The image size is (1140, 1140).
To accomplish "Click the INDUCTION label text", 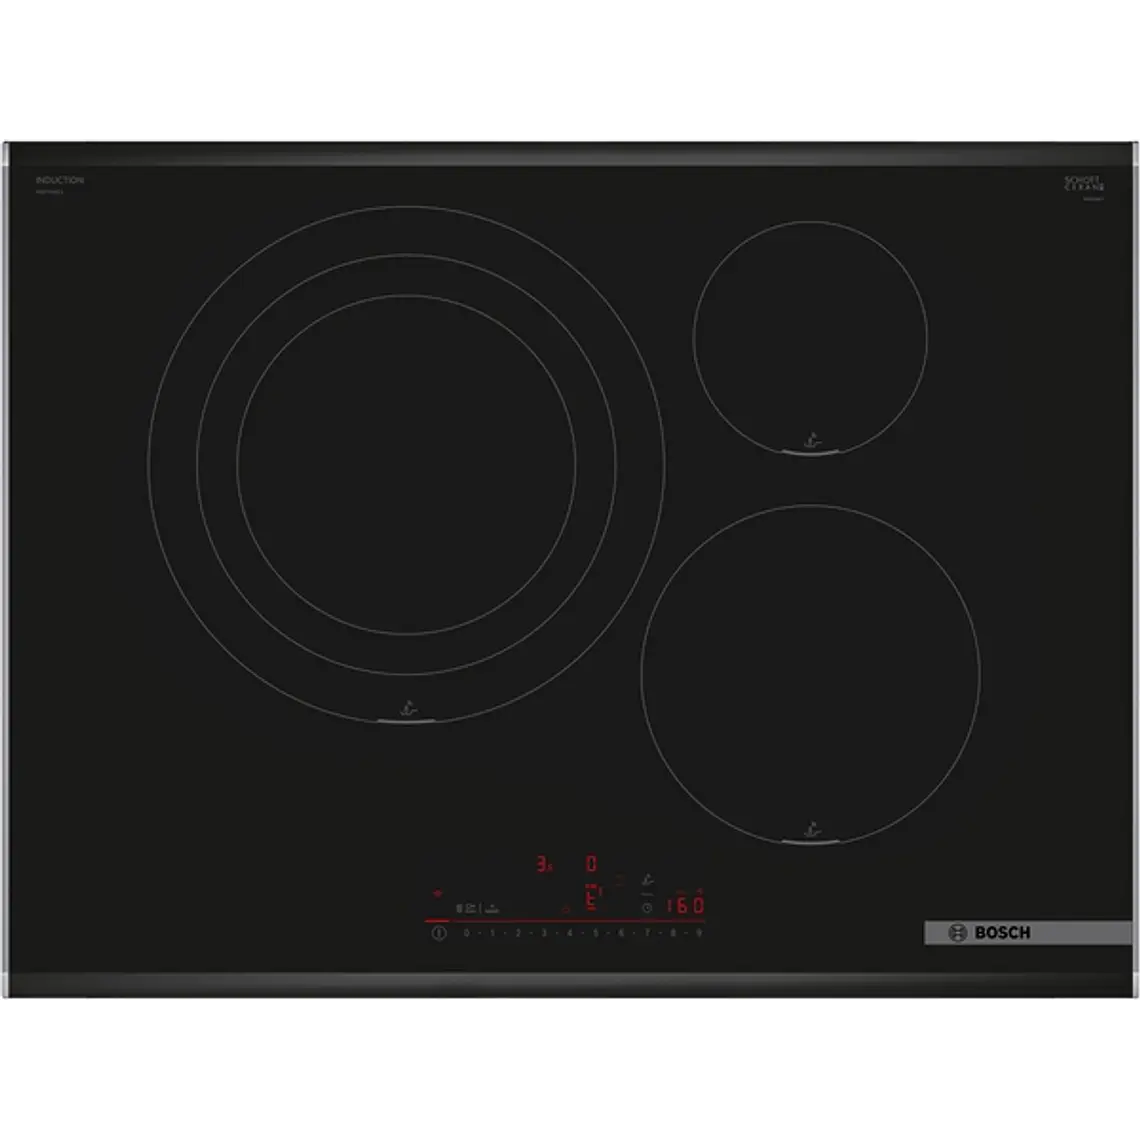I will [x=60, y=180].
